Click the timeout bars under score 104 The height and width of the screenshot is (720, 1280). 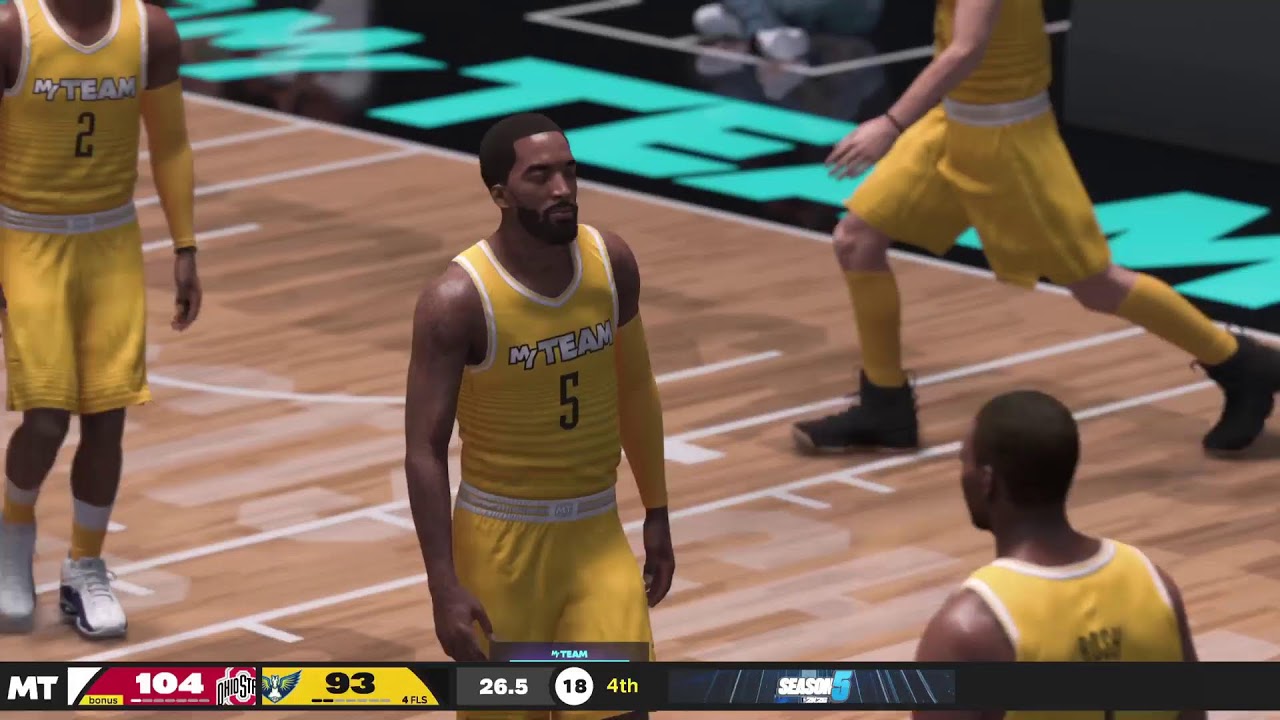point(170,700)
